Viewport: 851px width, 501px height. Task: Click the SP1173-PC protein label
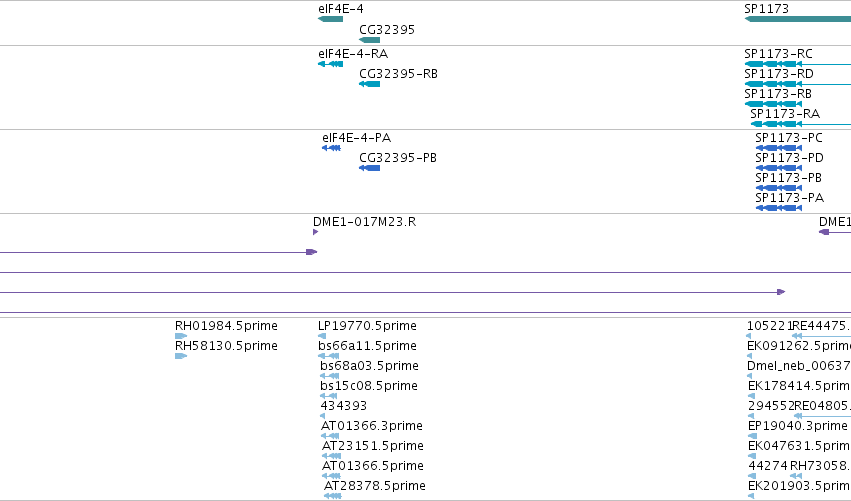[x=789, y=138]
